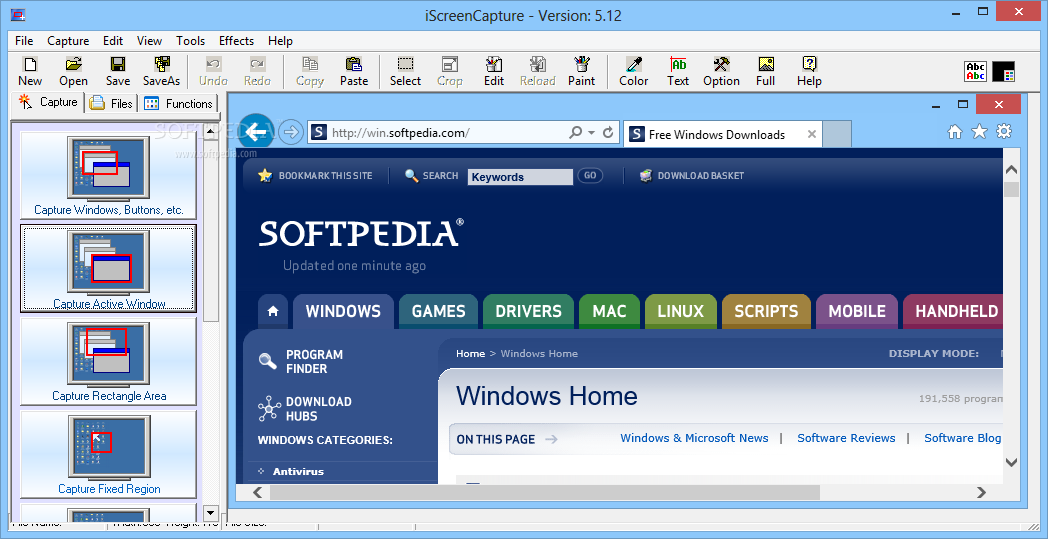Viewport: 1048px width, 539px height.
Task: Click the browser refresh icon
Action: pos(608,132)
